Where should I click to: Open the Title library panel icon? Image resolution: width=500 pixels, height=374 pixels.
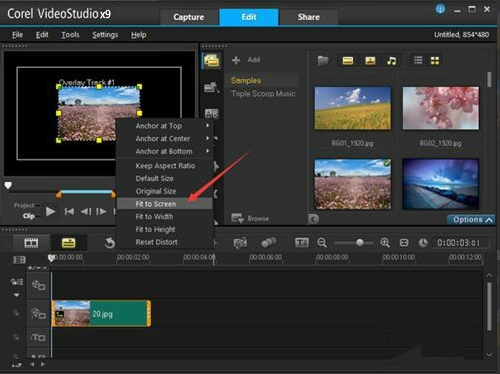tap(212, 114)
